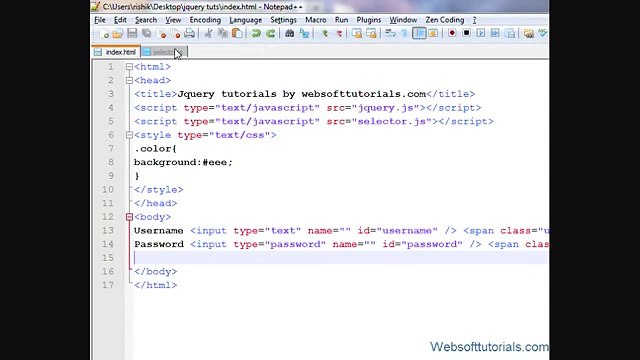Open the Search menu
640x360 pixels.
click(x=146, y=20)
